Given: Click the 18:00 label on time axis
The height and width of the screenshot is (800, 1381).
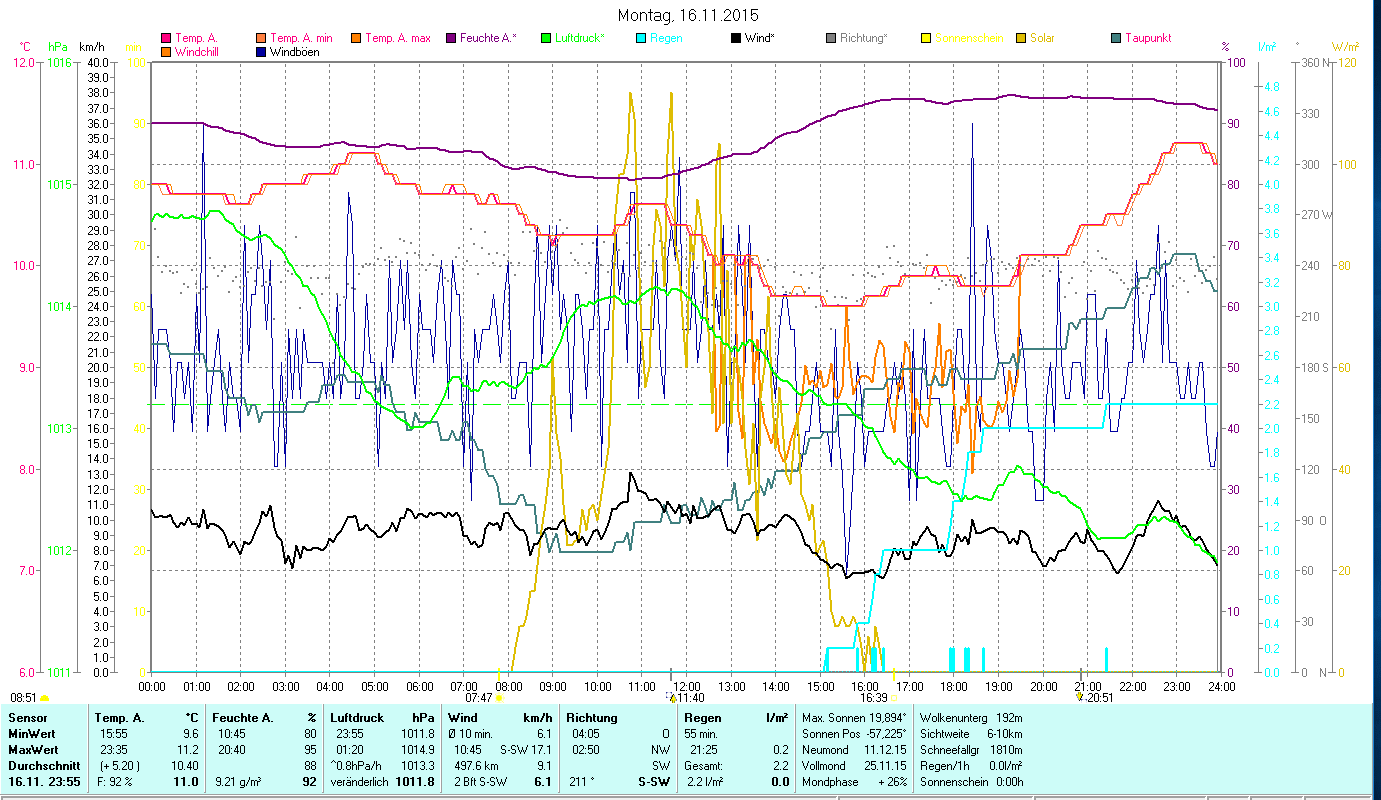Looking at the screenshot, I should coord(953,686).
